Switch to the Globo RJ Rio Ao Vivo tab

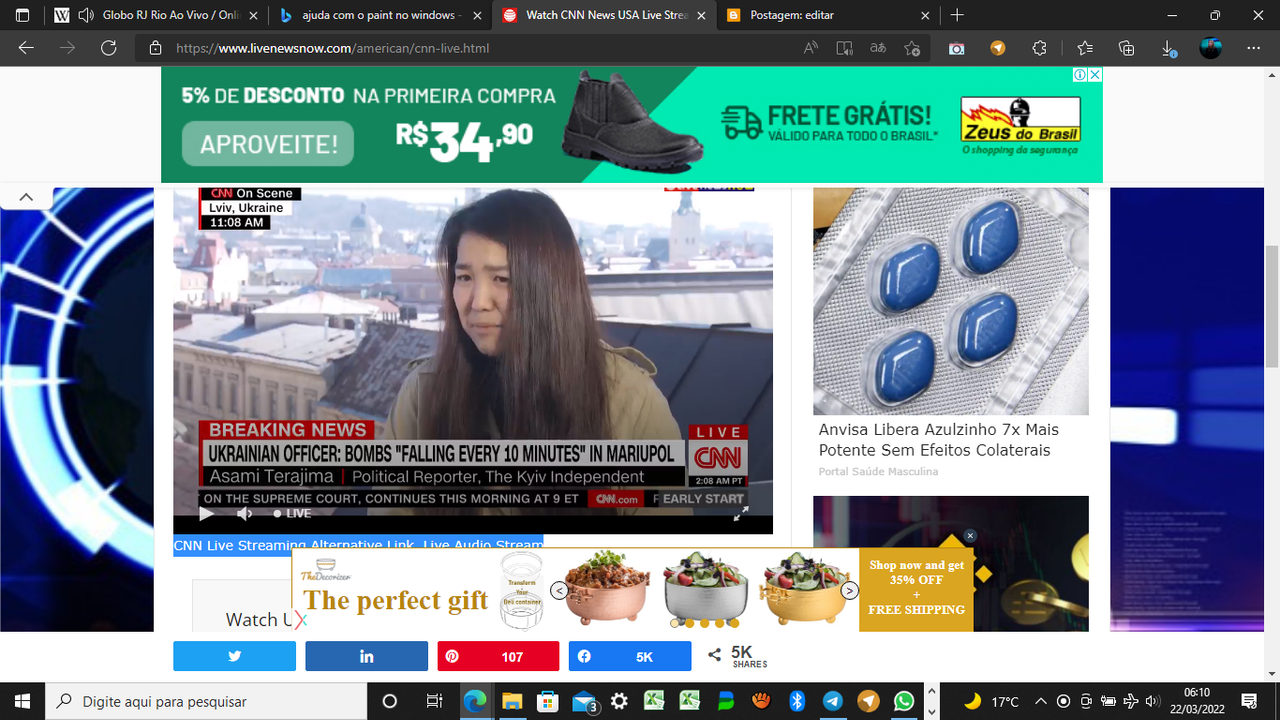tap(157, 15)
